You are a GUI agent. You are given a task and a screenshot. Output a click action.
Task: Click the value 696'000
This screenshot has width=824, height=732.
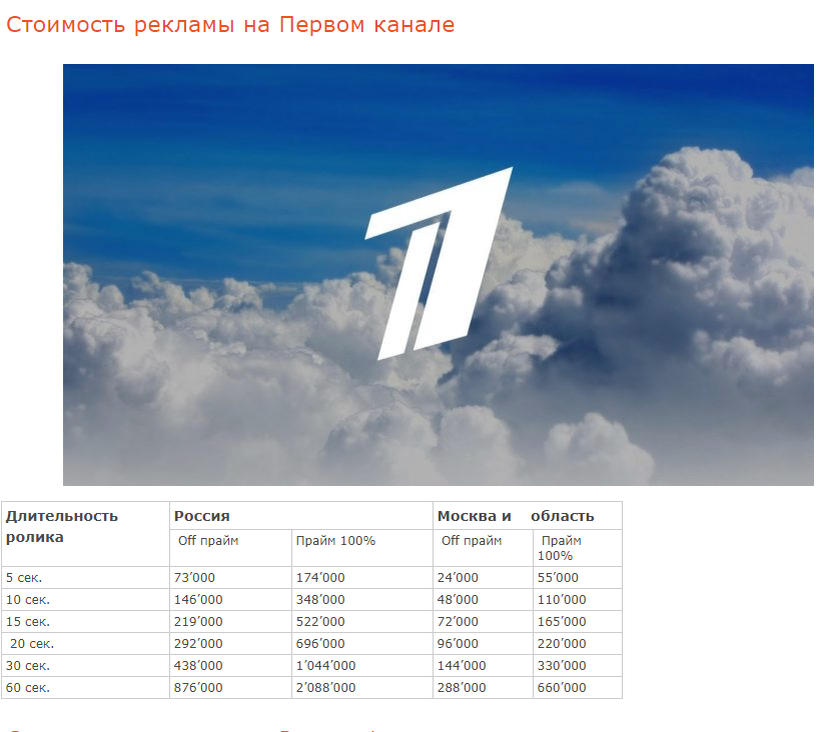click(320, 644)
